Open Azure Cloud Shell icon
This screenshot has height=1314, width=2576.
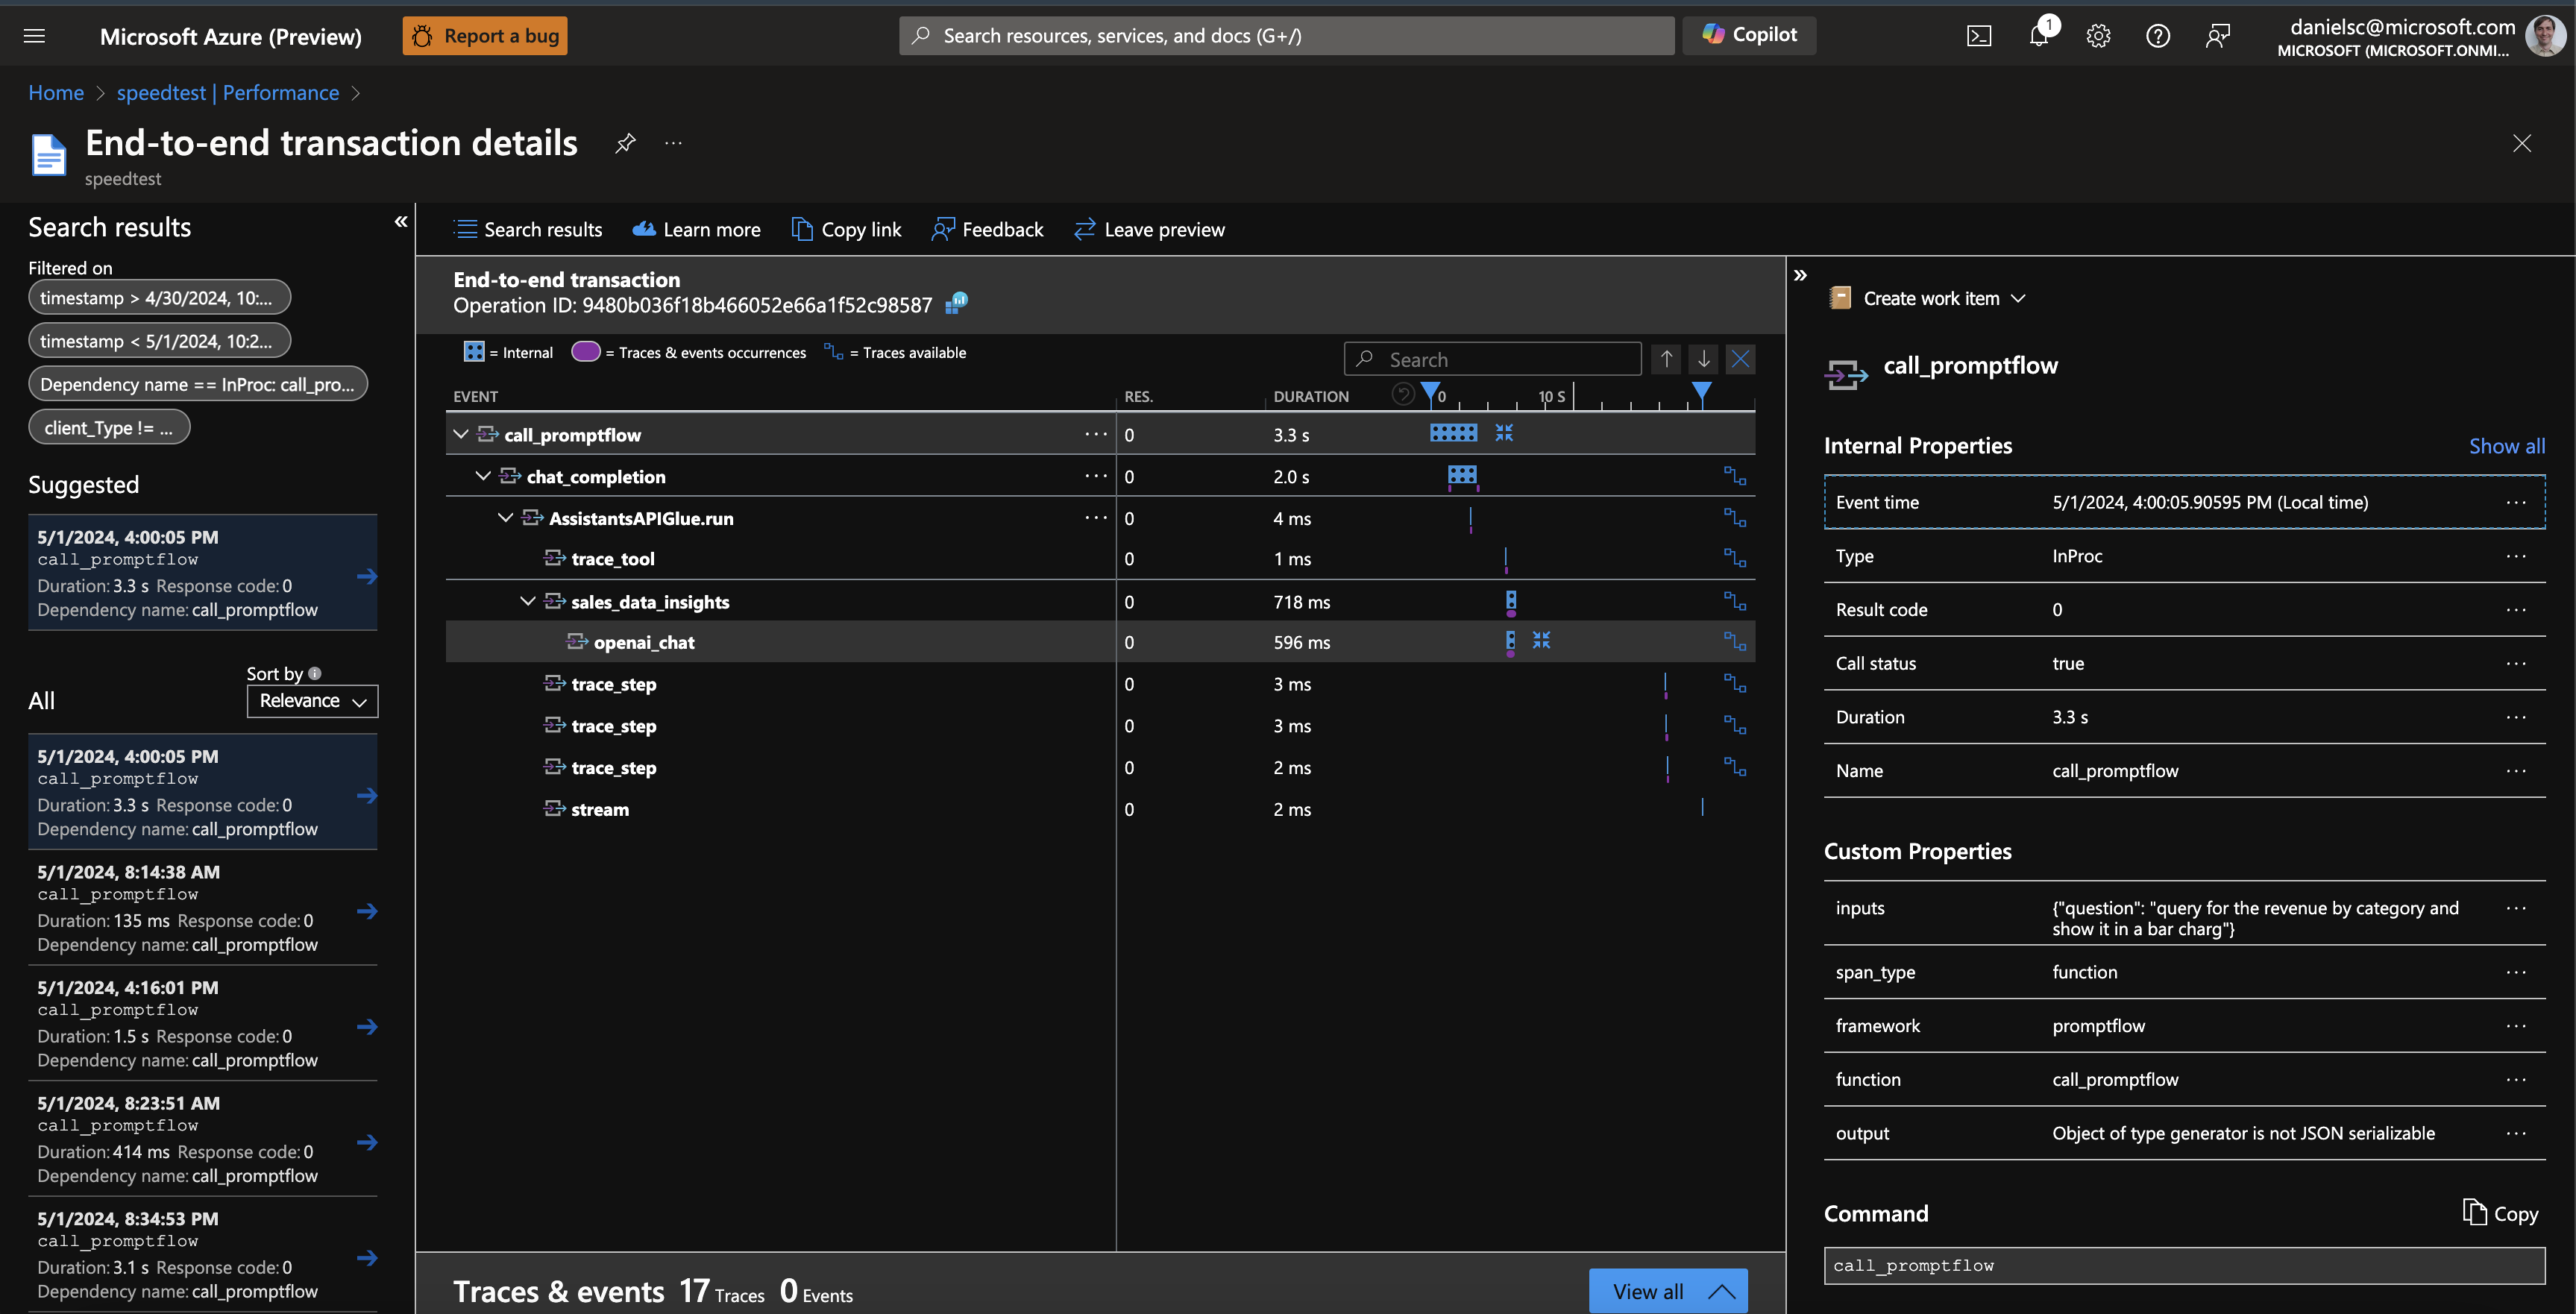tap(1978, 36)
